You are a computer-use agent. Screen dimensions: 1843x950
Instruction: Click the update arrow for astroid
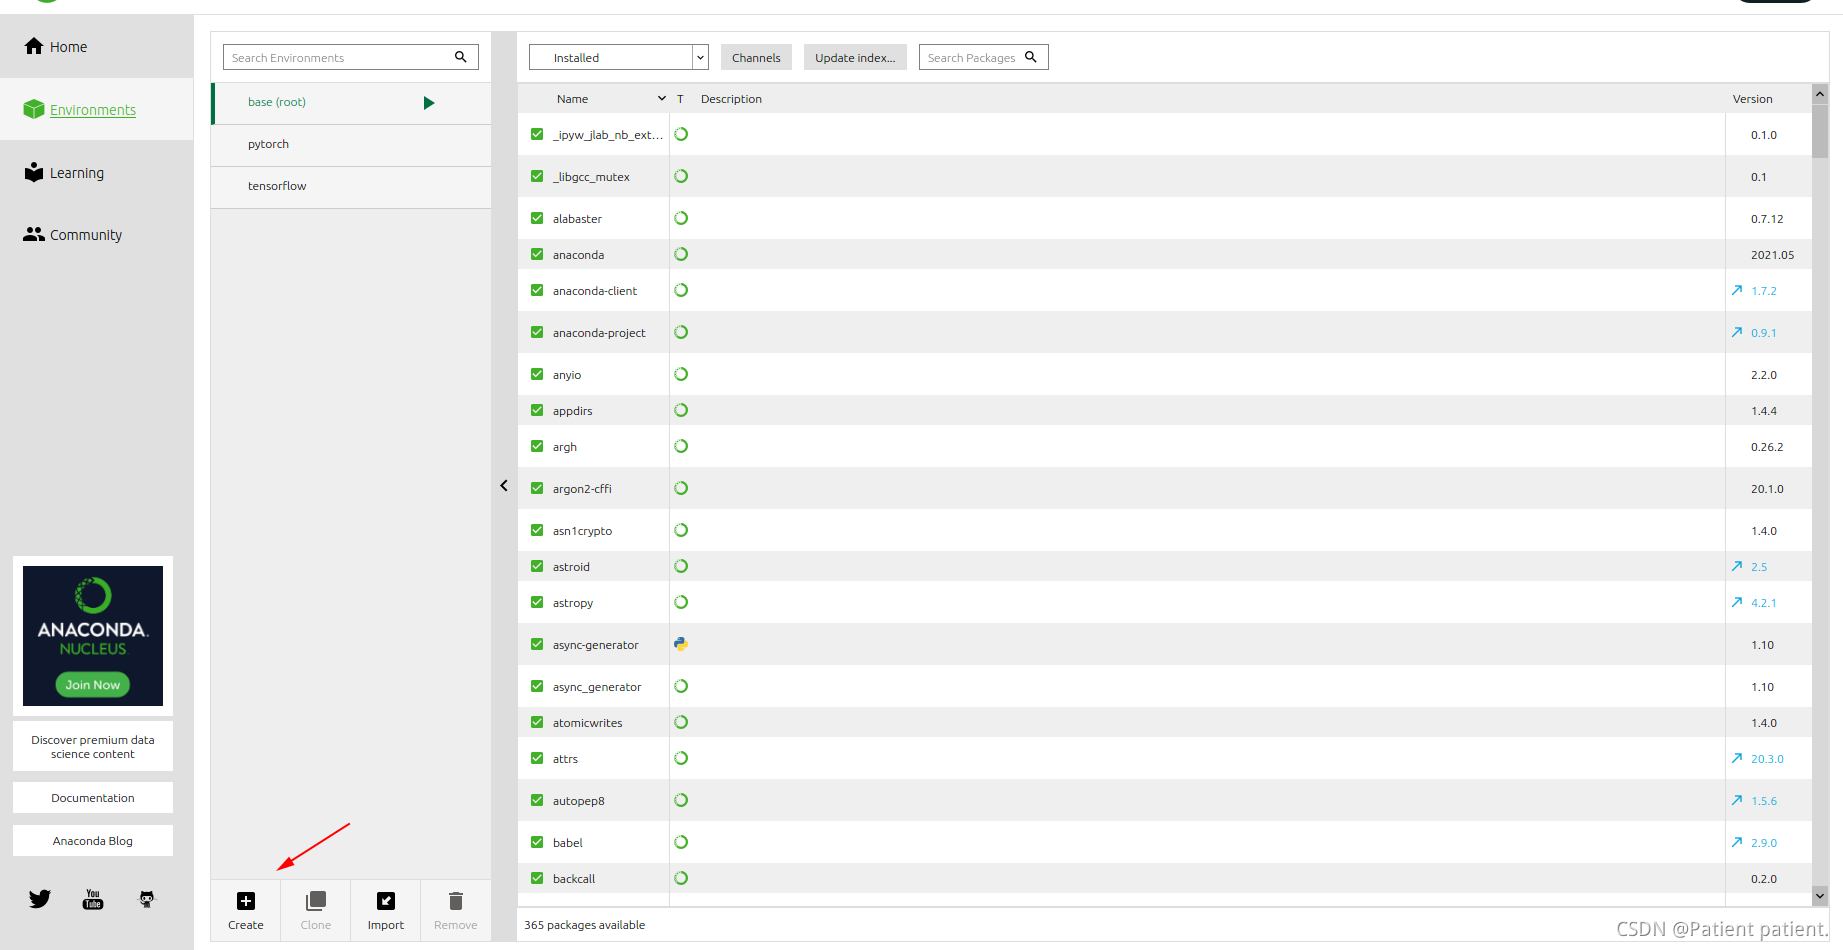pos(1737,566)
